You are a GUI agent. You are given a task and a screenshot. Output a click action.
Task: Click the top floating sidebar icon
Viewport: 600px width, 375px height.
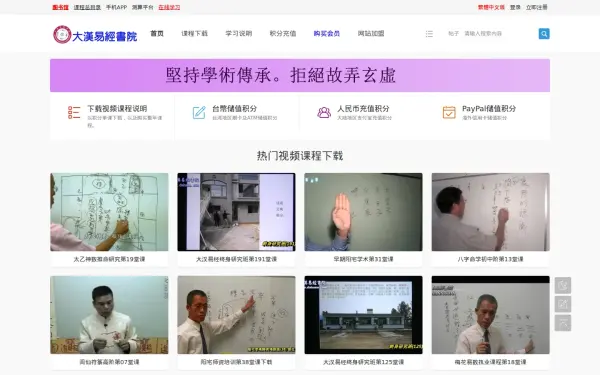coord(563,285)
